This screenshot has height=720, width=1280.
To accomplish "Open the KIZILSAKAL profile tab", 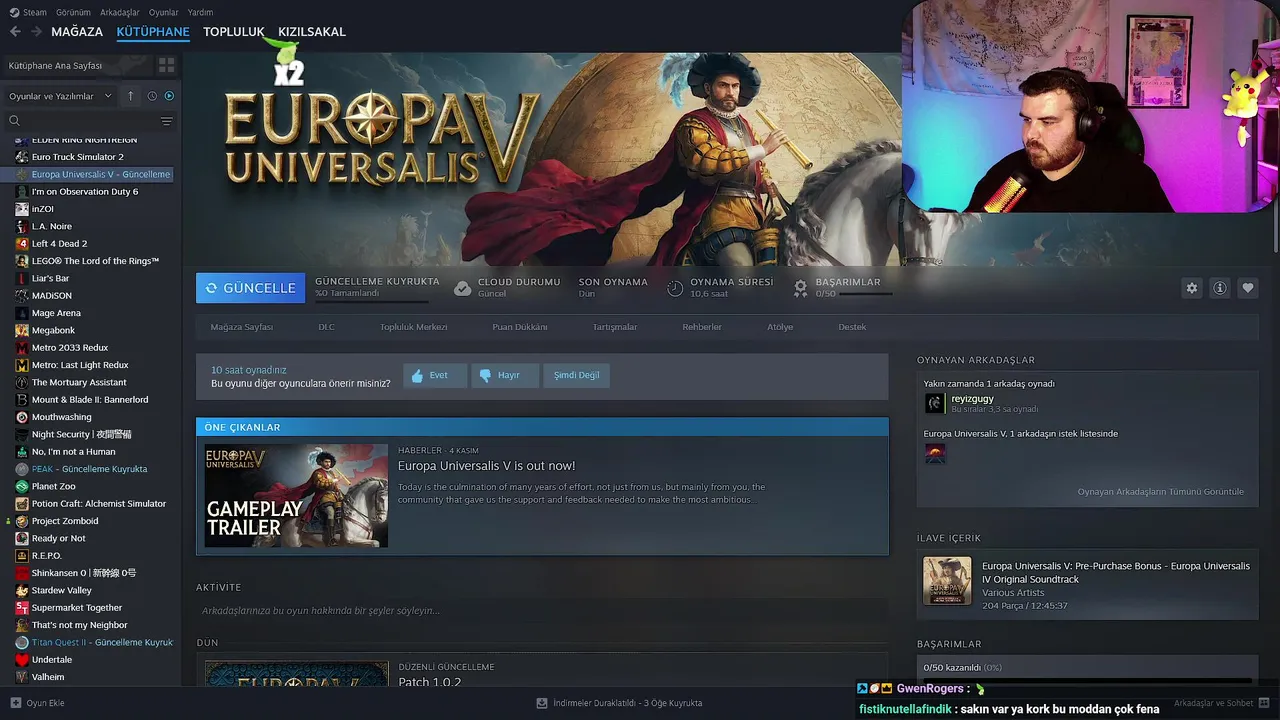I will click(x=312, y=32).
